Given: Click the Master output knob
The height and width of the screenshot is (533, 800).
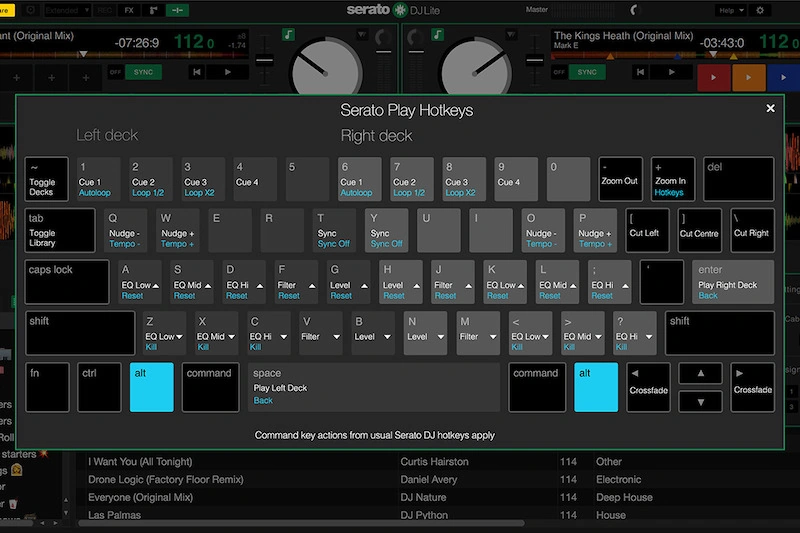Looking at the screenshot, I should pos(634,10).
